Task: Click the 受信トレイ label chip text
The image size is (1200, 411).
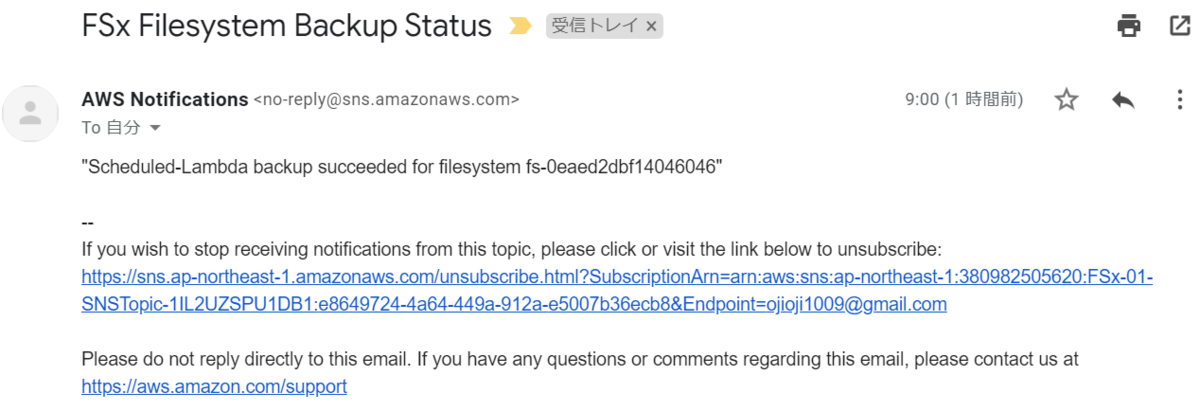Action: (x=596, y=27)
